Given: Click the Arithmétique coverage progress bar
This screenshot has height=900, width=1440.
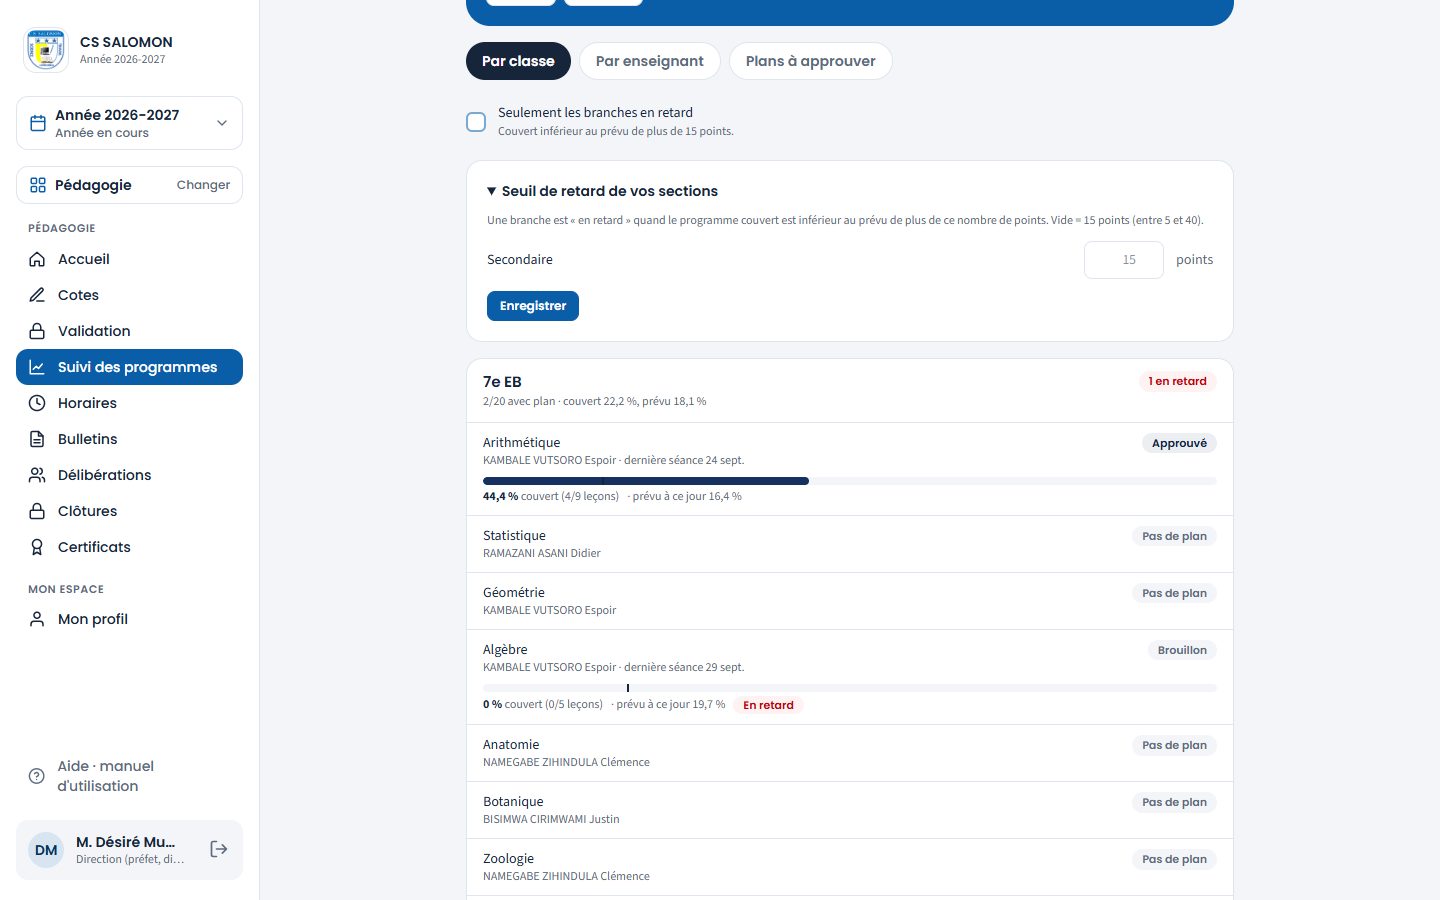Looking at the screenshot, I should pyautogui.click(x=850, y=481).
